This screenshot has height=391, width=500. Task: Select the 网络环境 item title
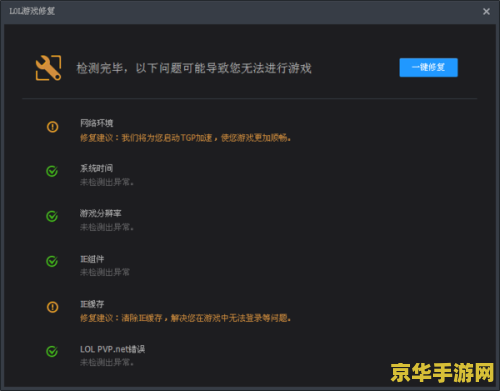(x=97, y=123)
